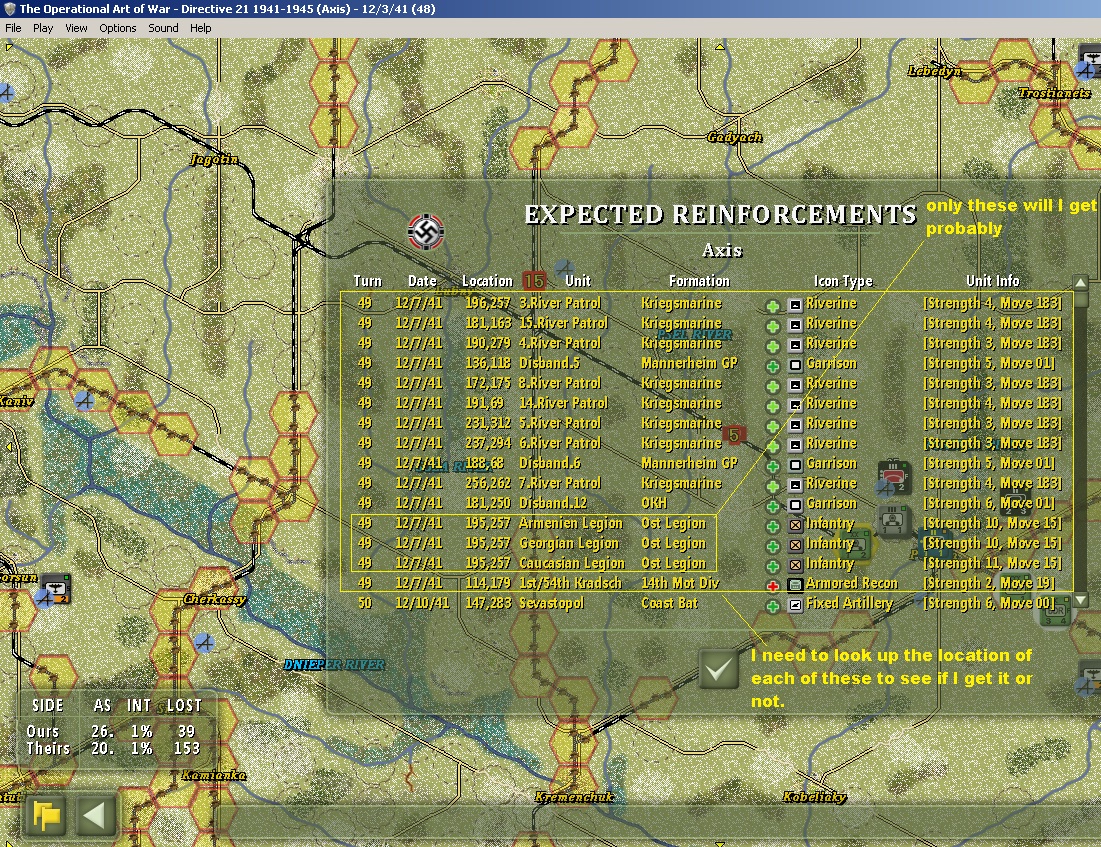Click green plus for Disband.6
The image size is (1101, 847).
pos(772,466)
